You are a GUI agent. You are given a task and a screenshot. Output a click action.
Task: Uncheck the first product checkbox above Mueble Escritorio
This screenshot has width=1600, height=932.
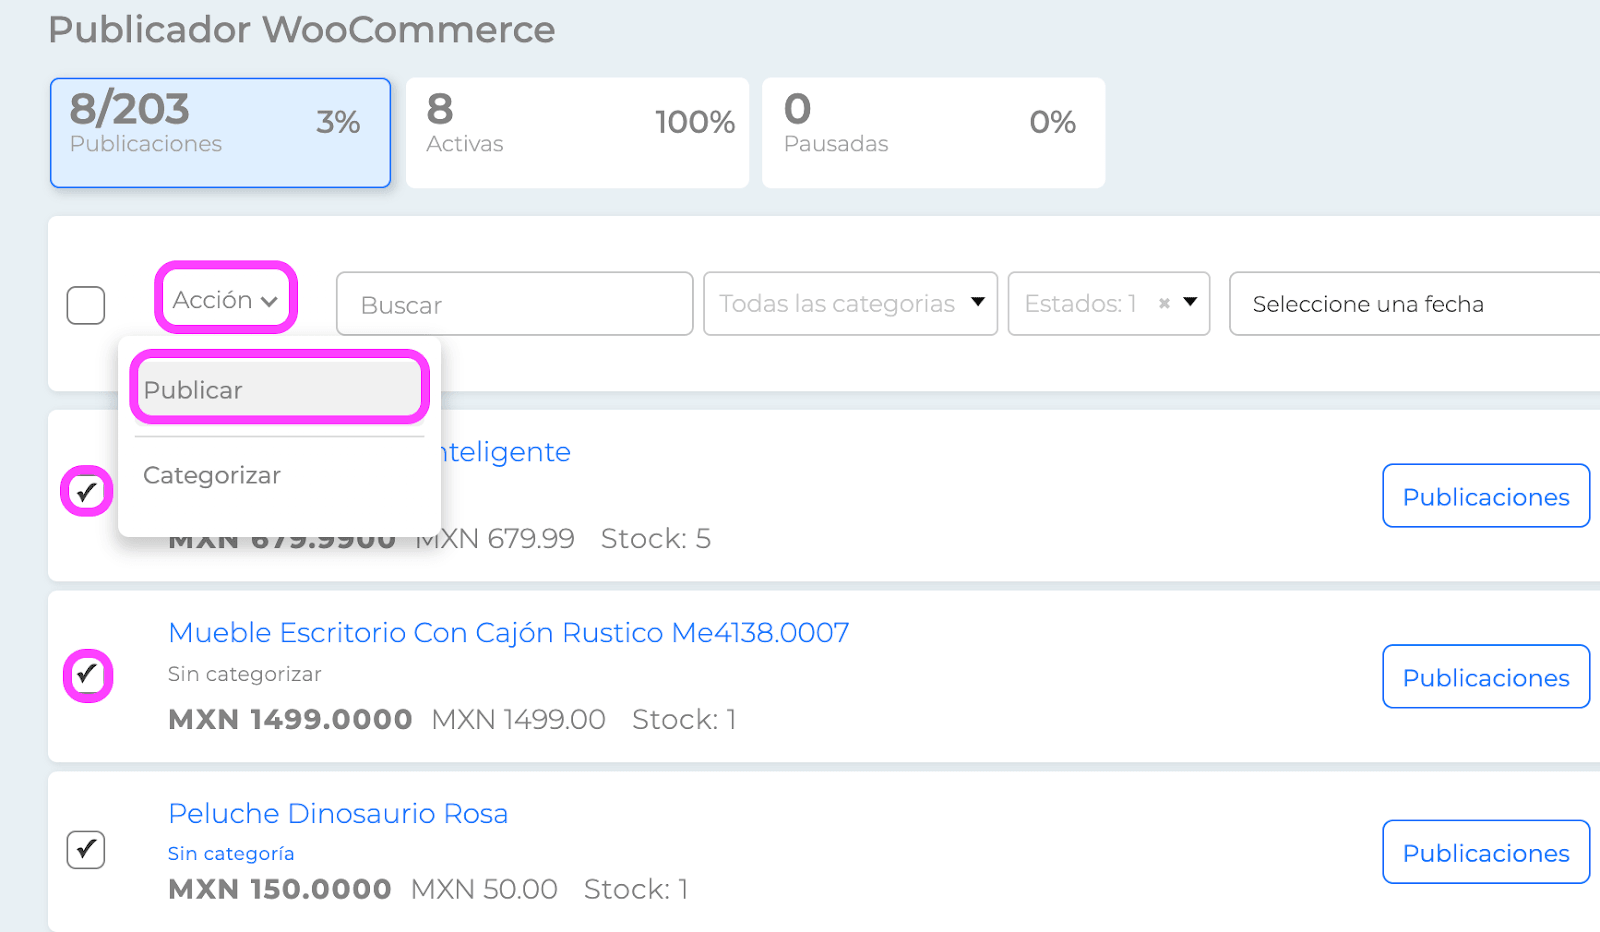coord(87,491)
